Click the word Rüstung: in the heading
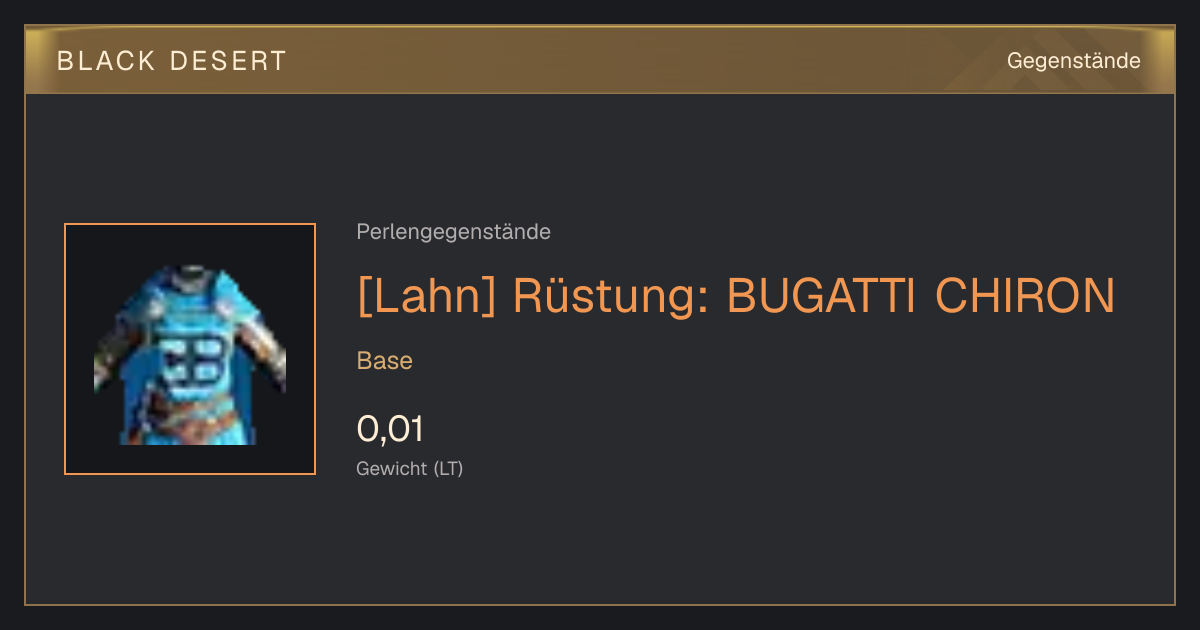Screen dimensions: 1200x630 [612, 295]
